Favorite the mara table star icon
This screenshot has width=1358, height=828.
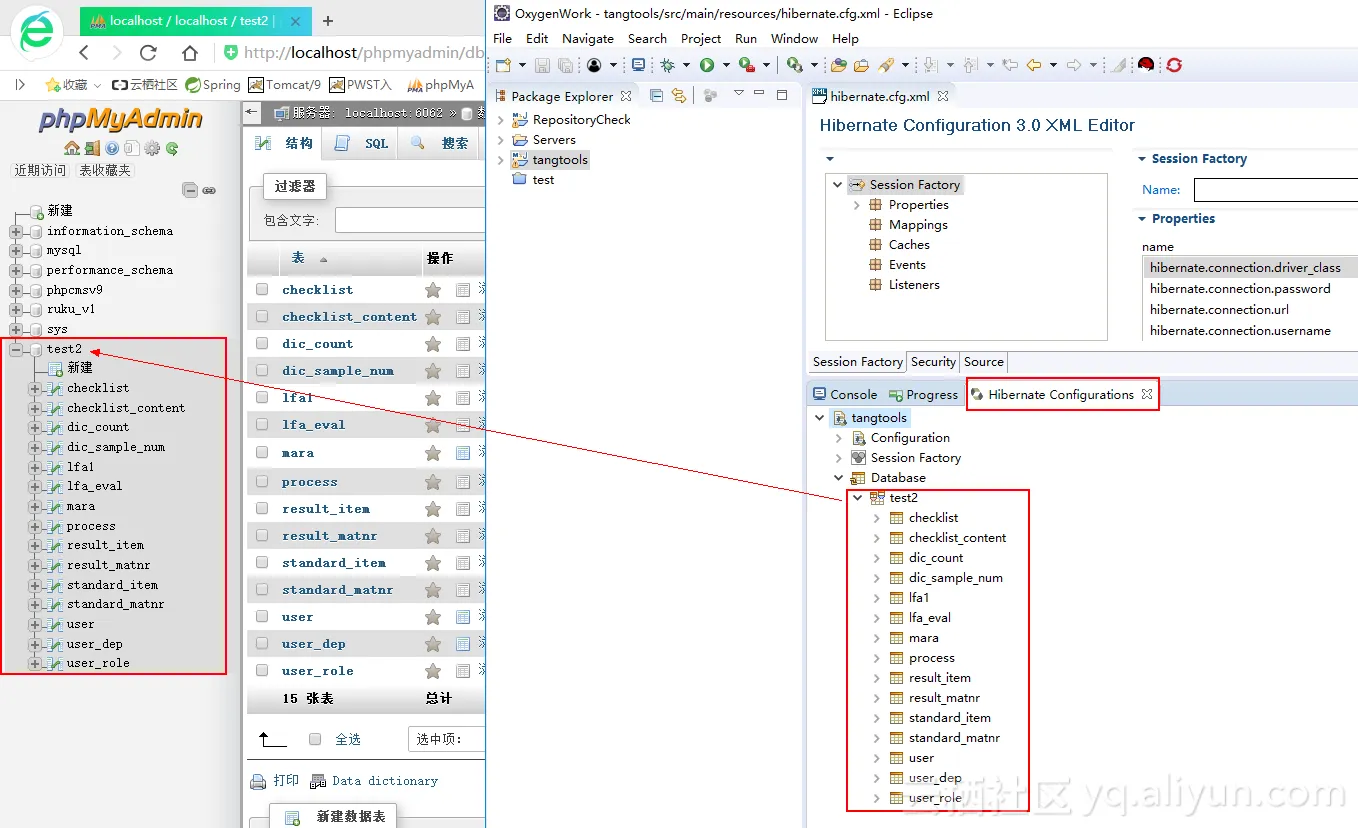tap(433, 453)
